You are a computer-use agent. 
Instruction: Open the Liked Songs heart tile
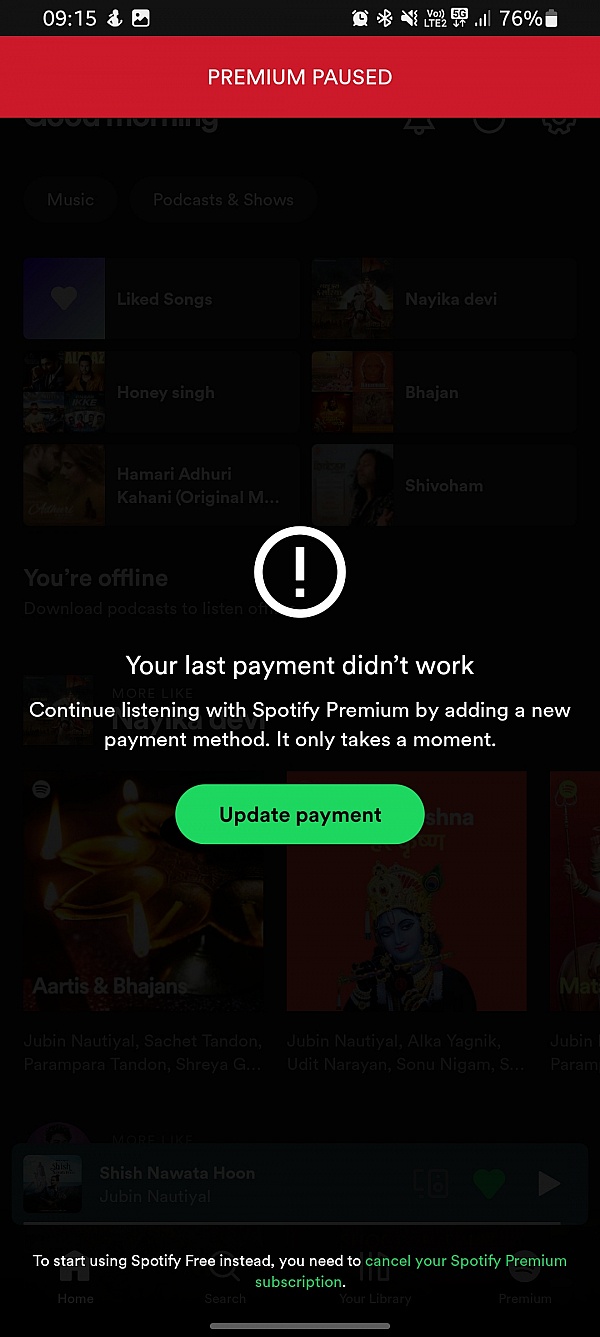point(160,299)
